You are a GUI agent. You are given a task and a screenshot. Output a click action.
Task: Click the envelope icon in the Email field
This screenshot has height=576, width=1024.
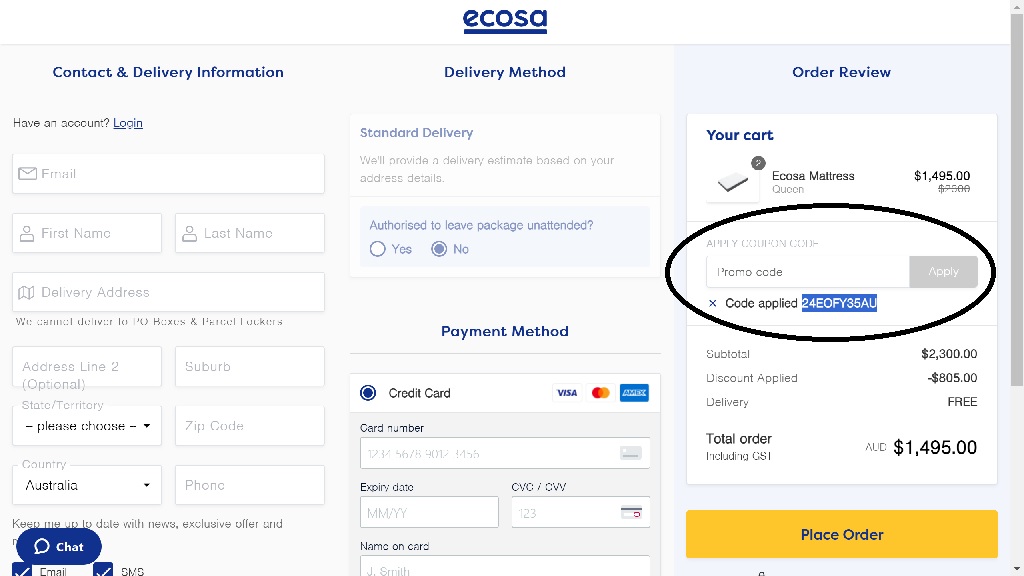(x=27, y=173)
